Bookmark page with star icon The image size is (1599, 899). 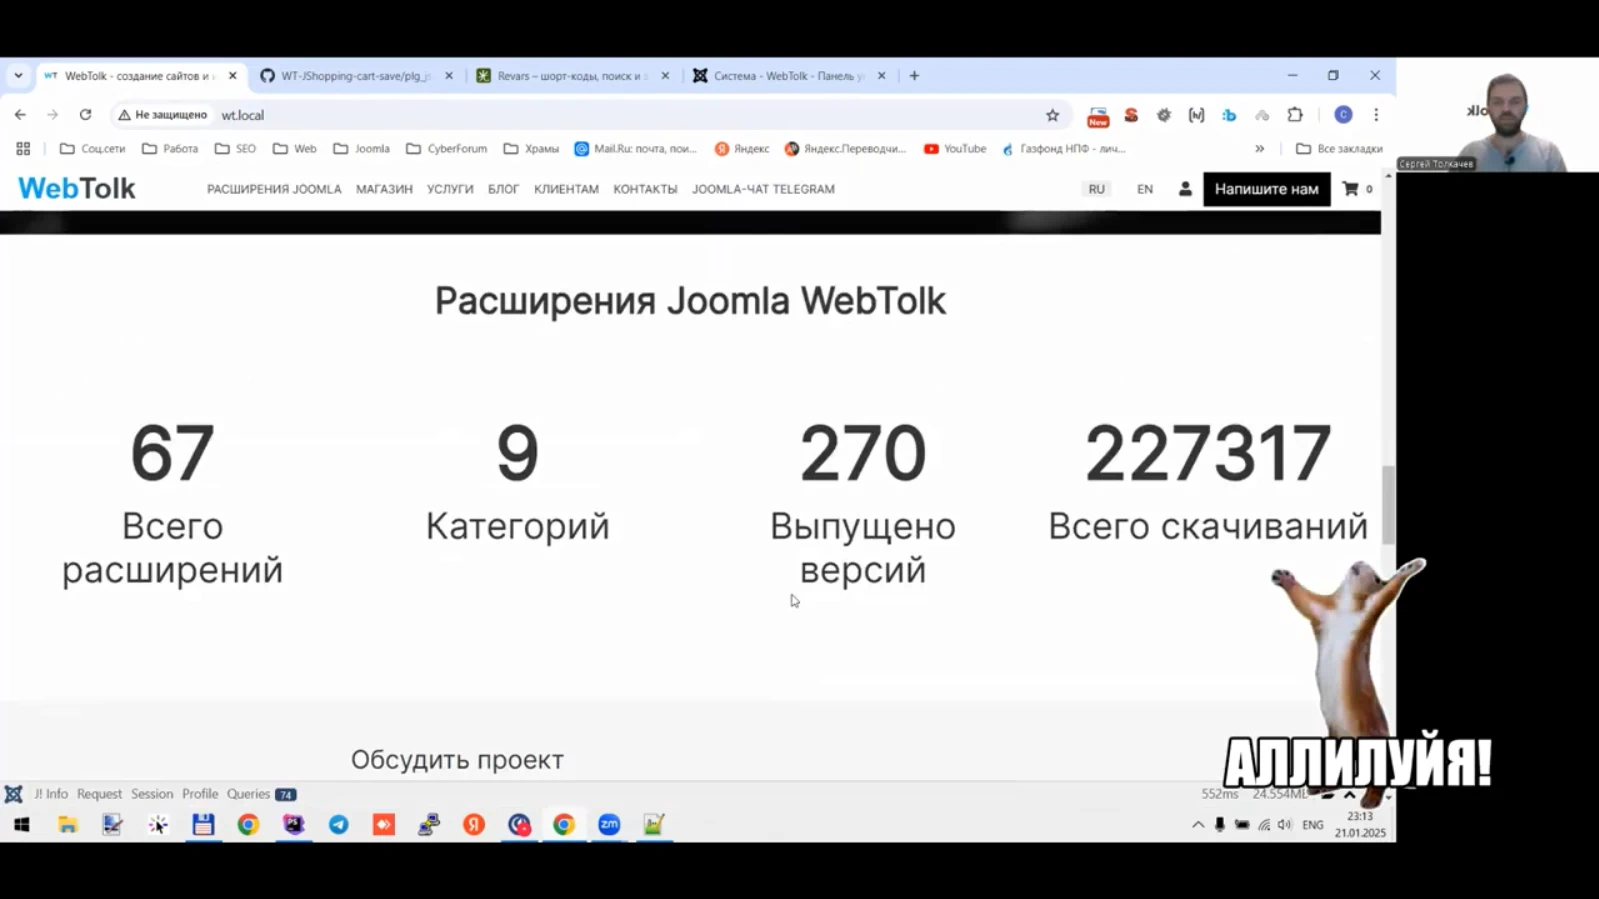[1052, 115]
